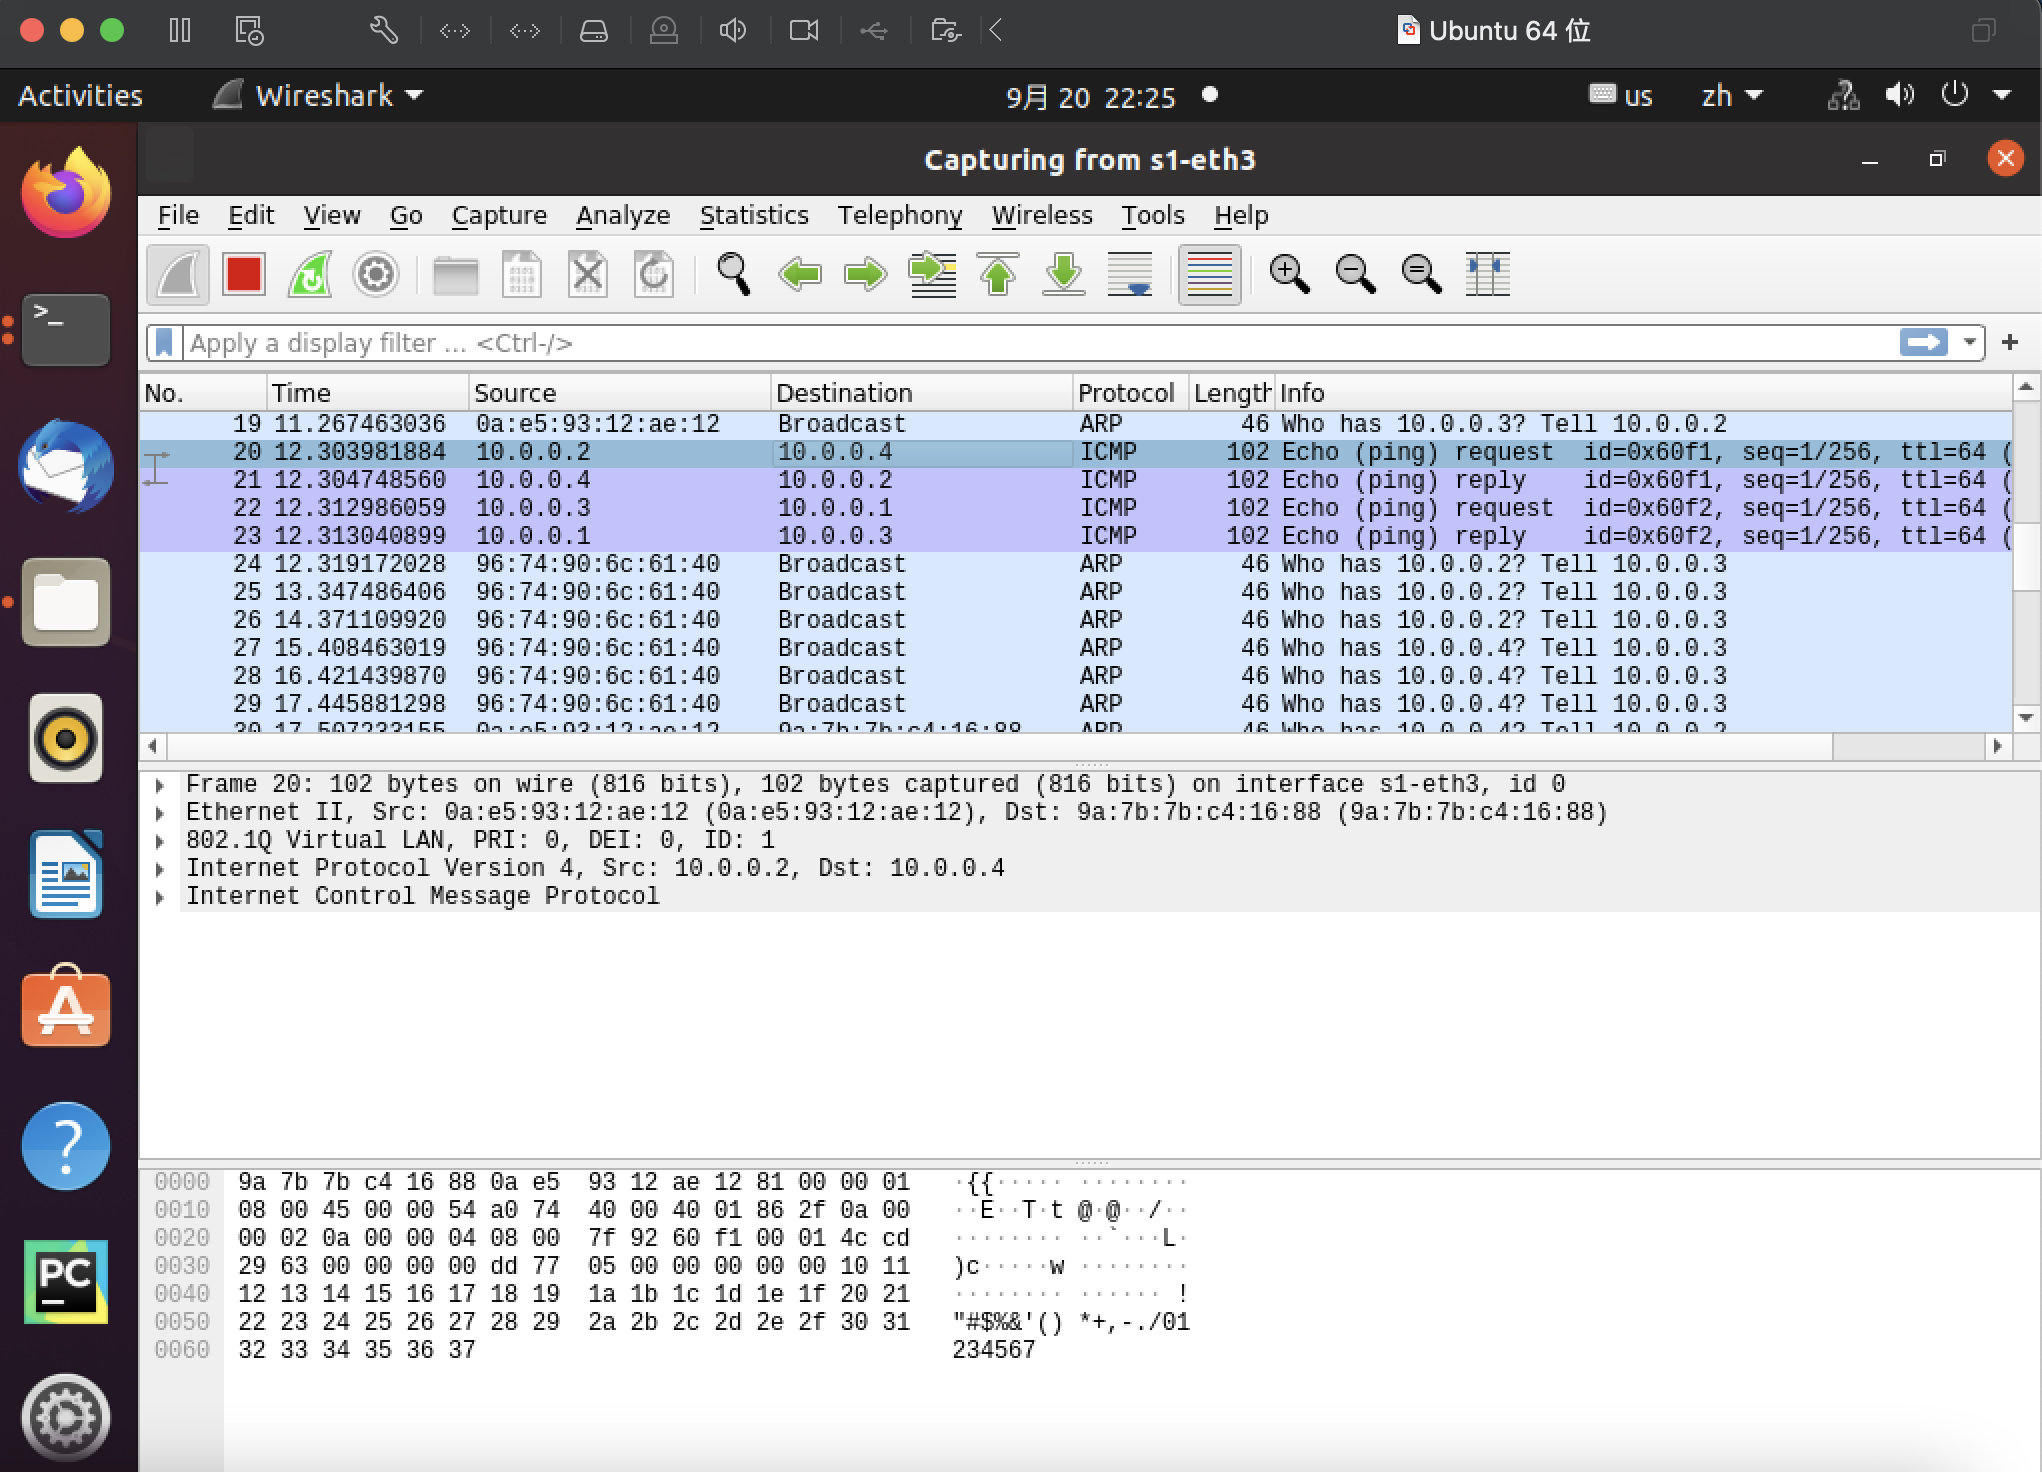Screen dimensions: 2042x1472
Task: Click the display filter bookmark icon
Action: point(164,343)
